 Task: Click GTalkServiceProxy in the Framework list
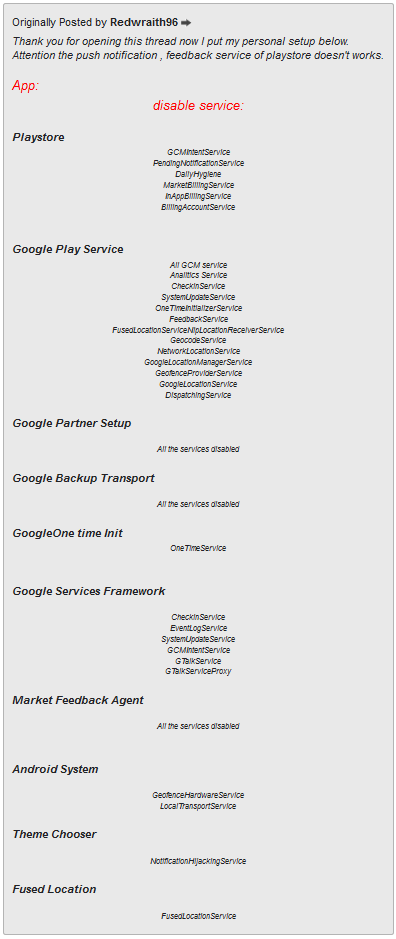(198, 671)
